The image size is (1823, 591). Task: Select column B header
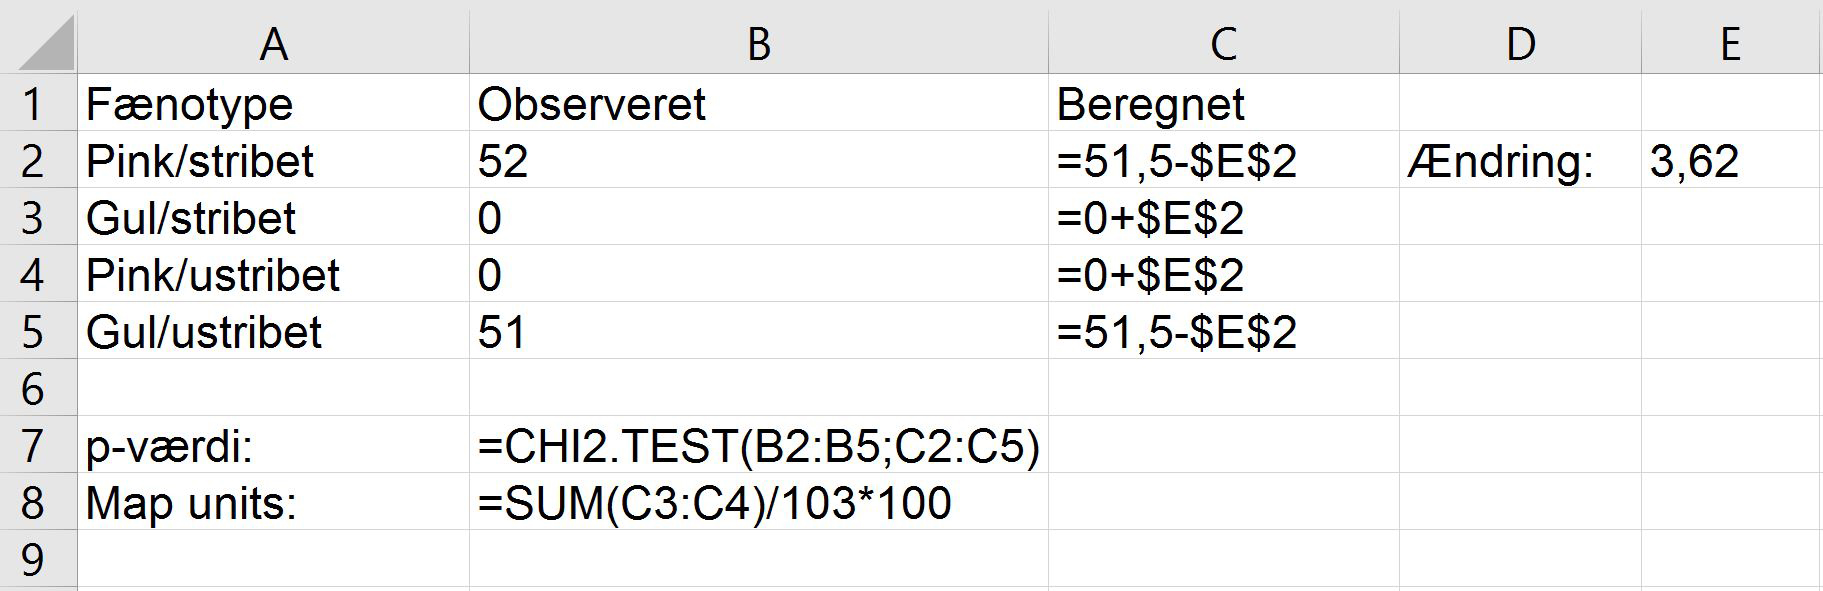tap(758, 44)
